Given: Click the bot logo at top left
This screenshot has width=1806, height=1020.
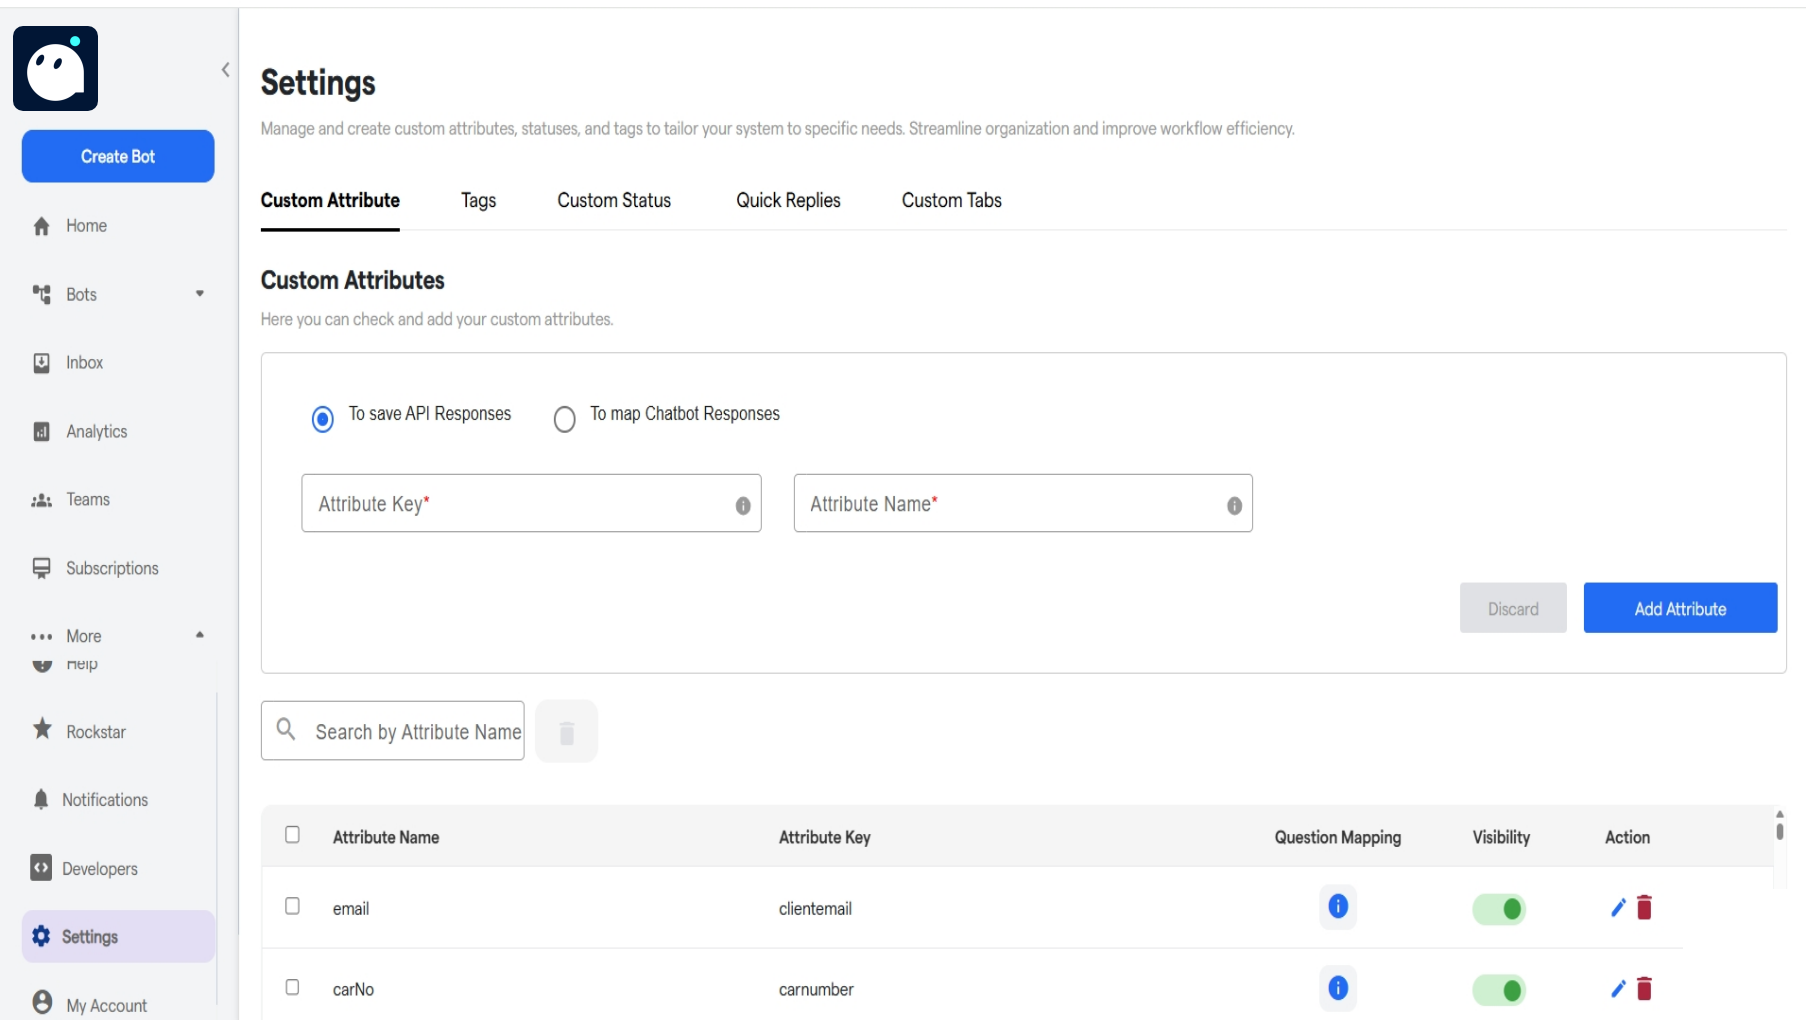Looking at the screenshot, I should tap(56, 69).
